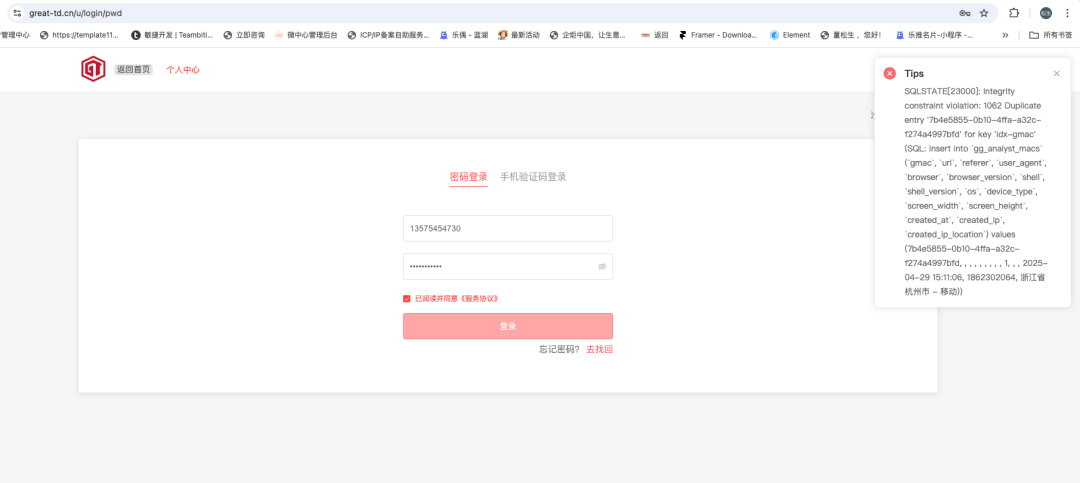Viewport: 1080px width, 483px height.
Task: Click the Tips notification title
Action: pyautogui.click(x=914, y=73)
